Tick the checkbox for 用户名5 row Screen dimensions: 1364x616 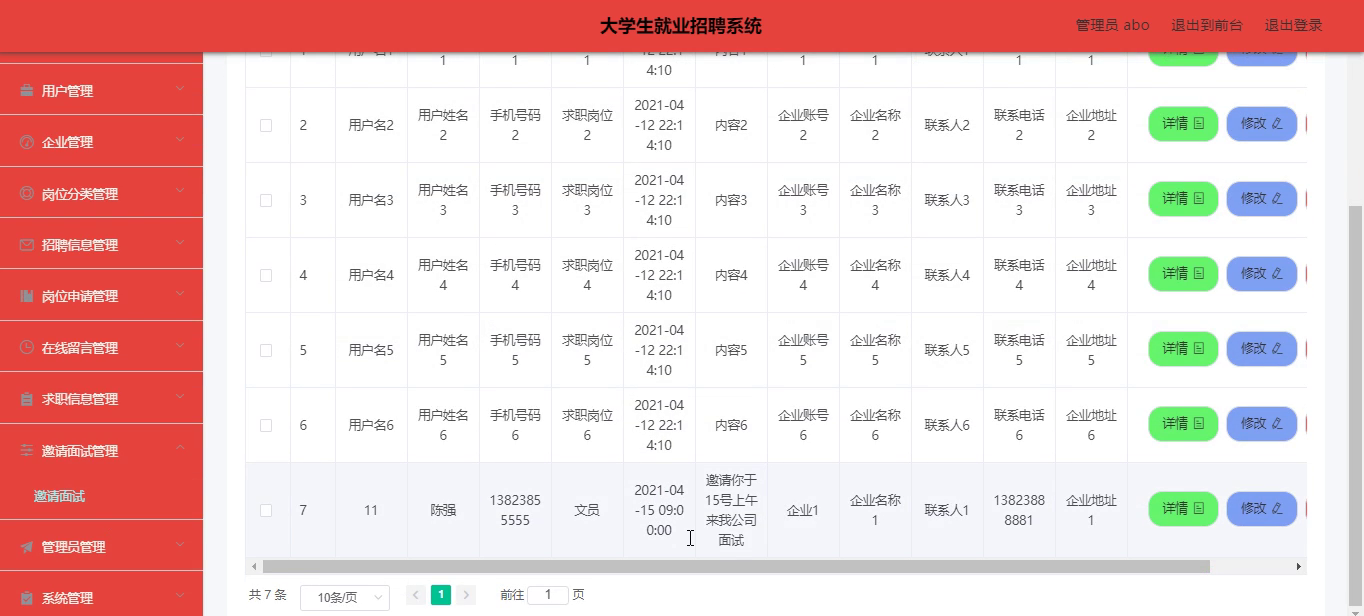point(266,350)
